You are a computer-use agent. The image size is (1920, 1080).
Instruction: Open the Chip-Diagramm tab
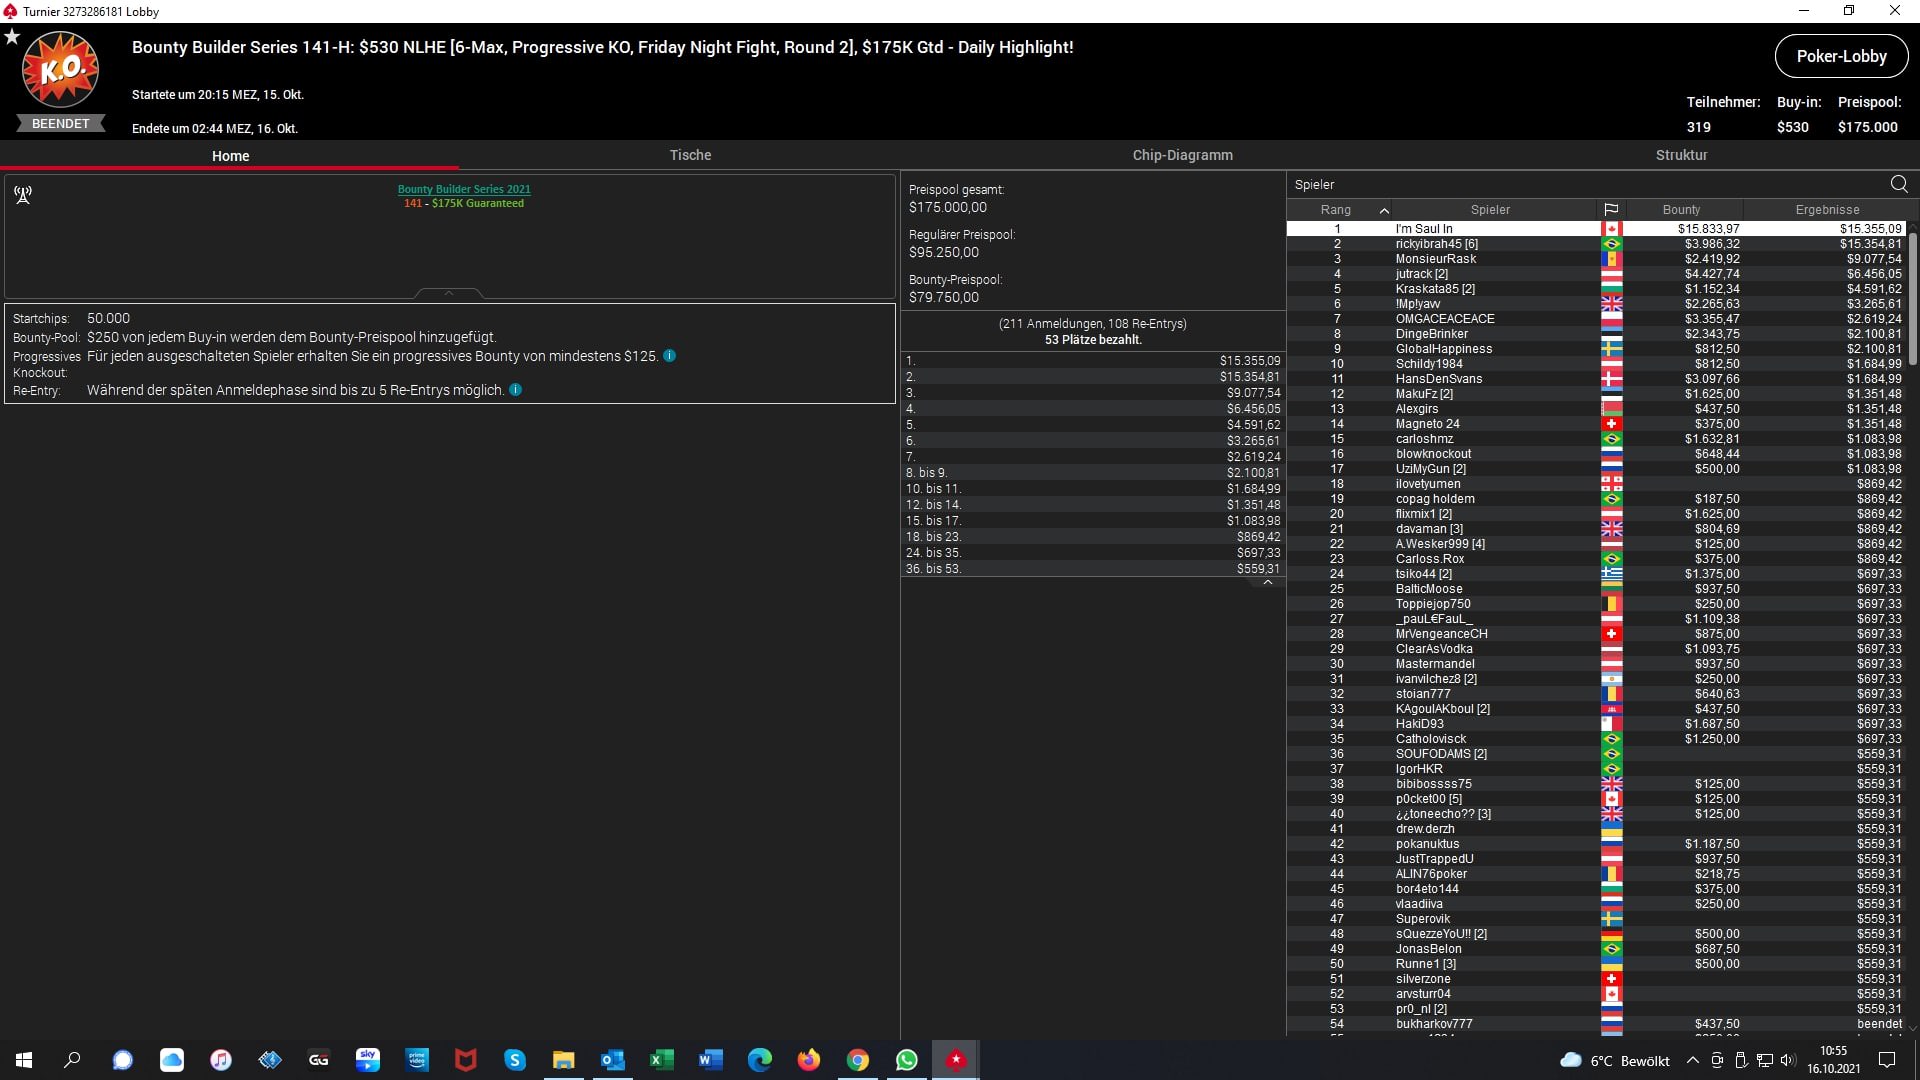click(1182, 155)
